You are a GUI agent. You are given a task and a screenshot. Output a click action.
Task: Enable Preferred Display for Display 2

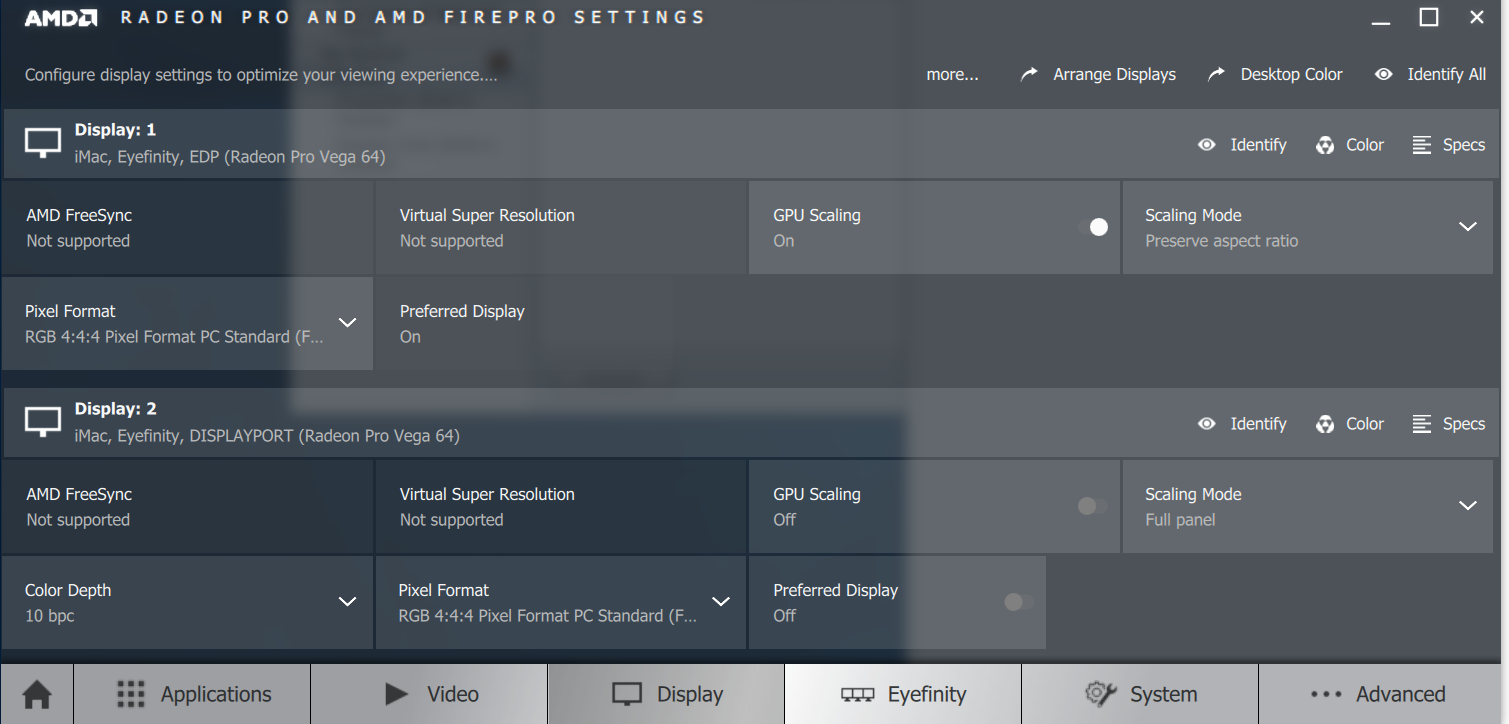pos(1019,602)
